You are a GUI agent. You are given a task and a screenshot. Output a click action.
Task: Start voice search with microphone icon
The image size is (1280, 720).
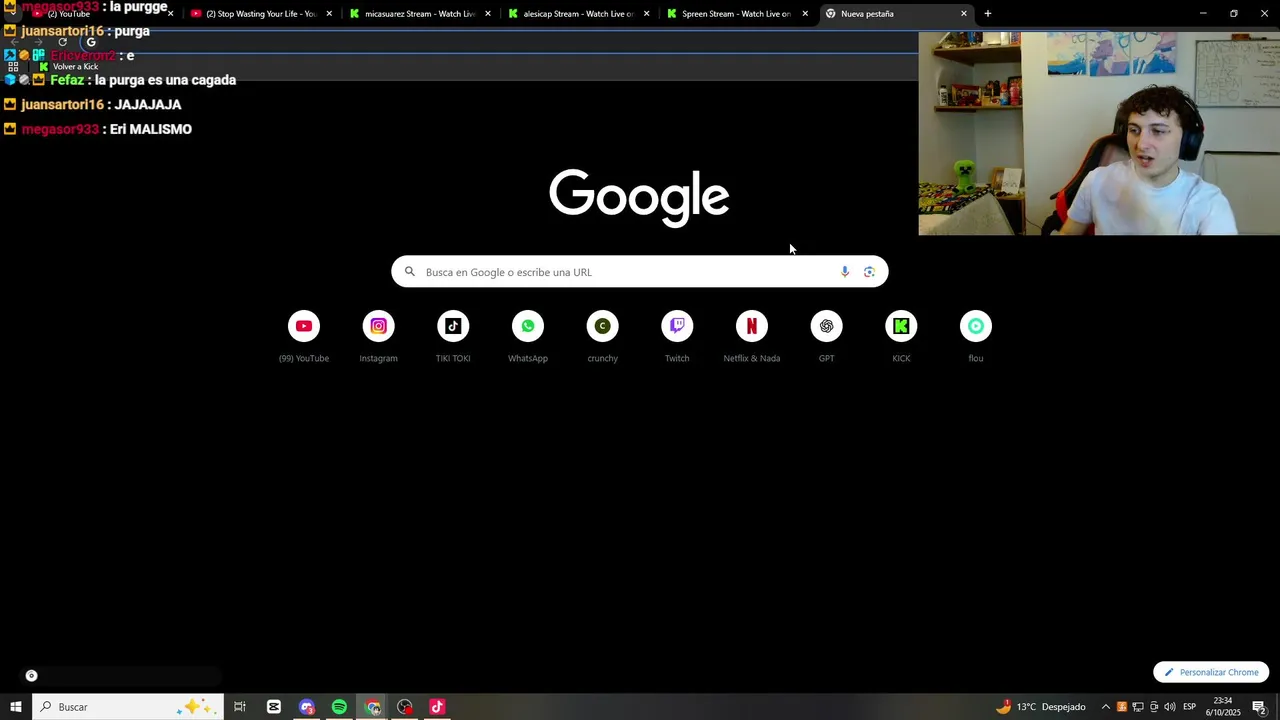845,272
